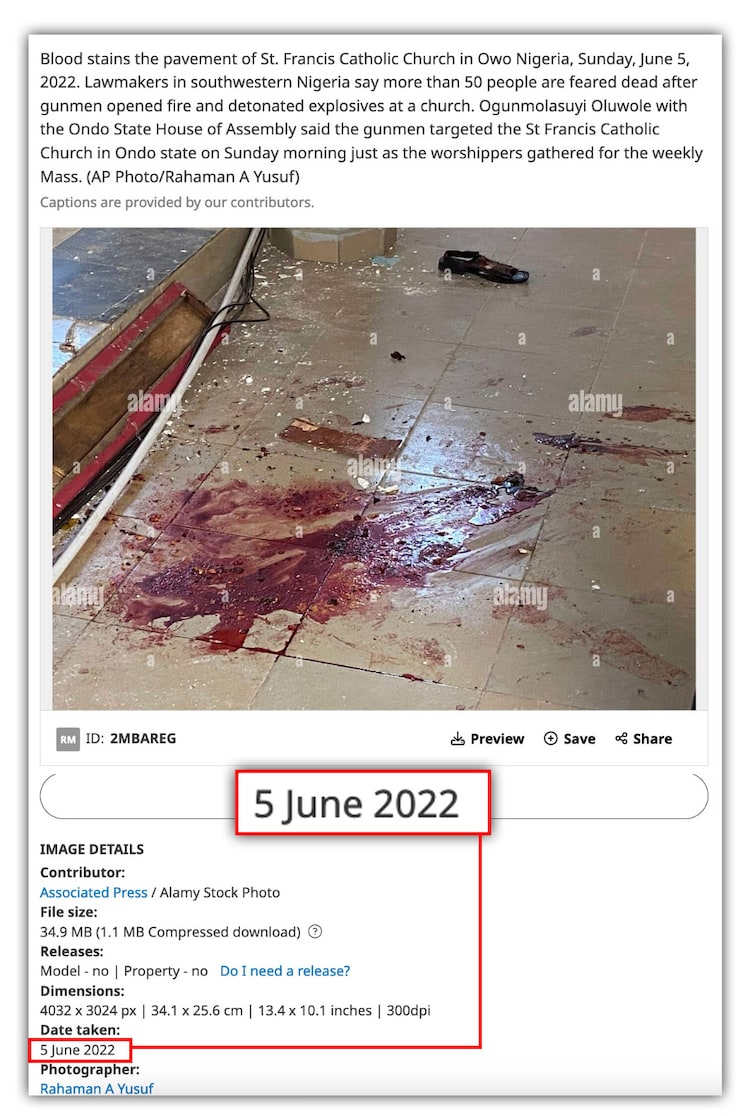Click the Preview download icon
This screenshot has height=1116, width=750.
(x=457, y=739)
